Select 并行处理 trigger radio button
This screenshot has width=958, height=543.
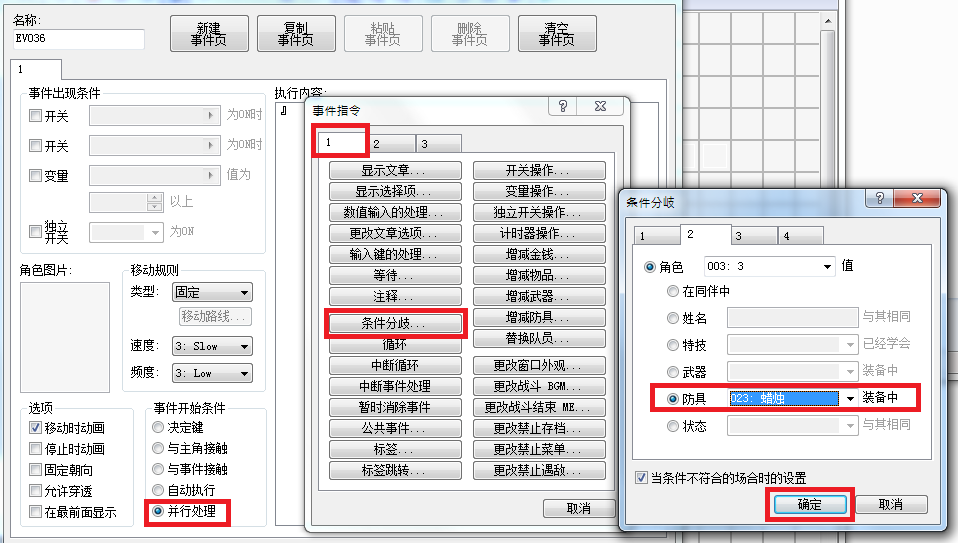158,511
